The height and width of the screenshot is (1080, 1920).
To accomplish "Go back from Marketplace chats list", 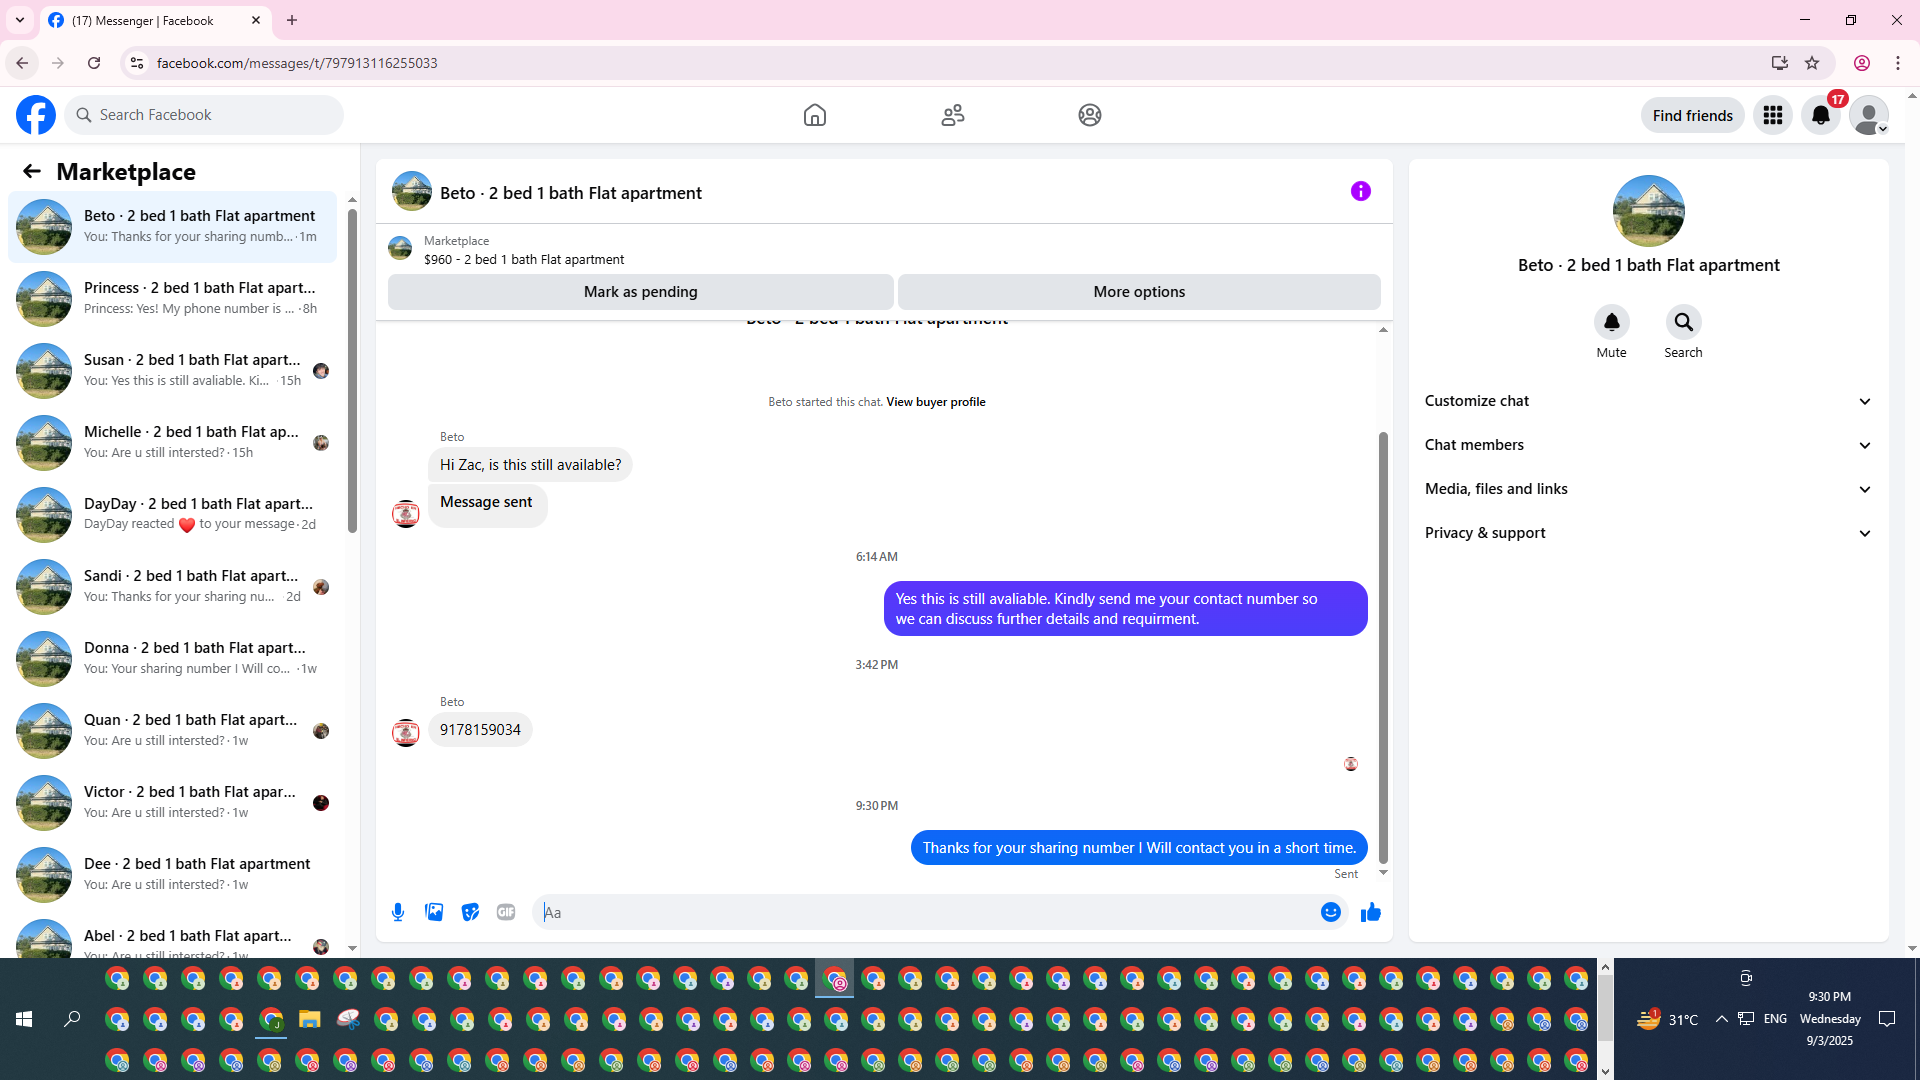I will 32,172.
